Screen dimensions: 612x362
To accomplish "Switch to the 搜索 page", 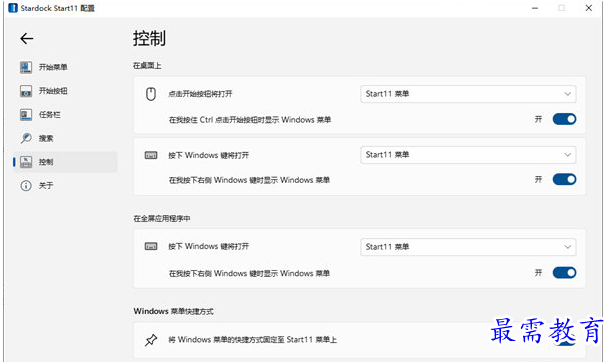I will tap(65, 138).
